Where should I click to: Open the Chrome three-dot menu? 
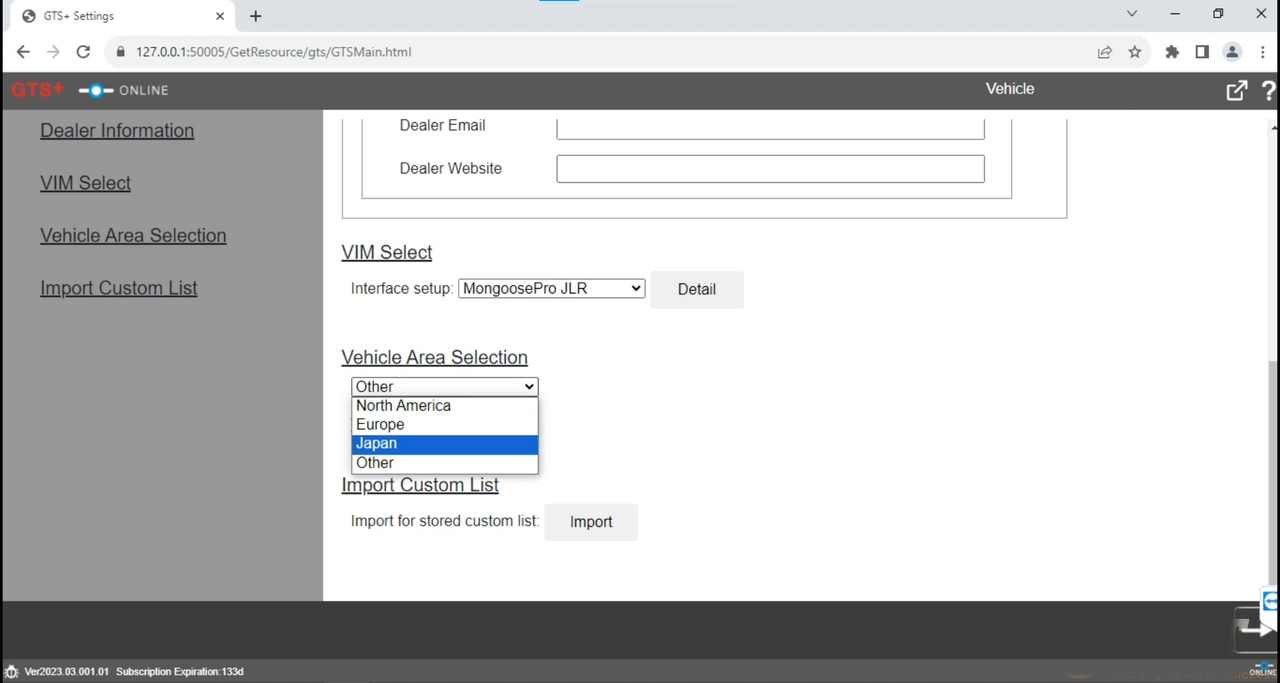click(x=1264, y=52)
